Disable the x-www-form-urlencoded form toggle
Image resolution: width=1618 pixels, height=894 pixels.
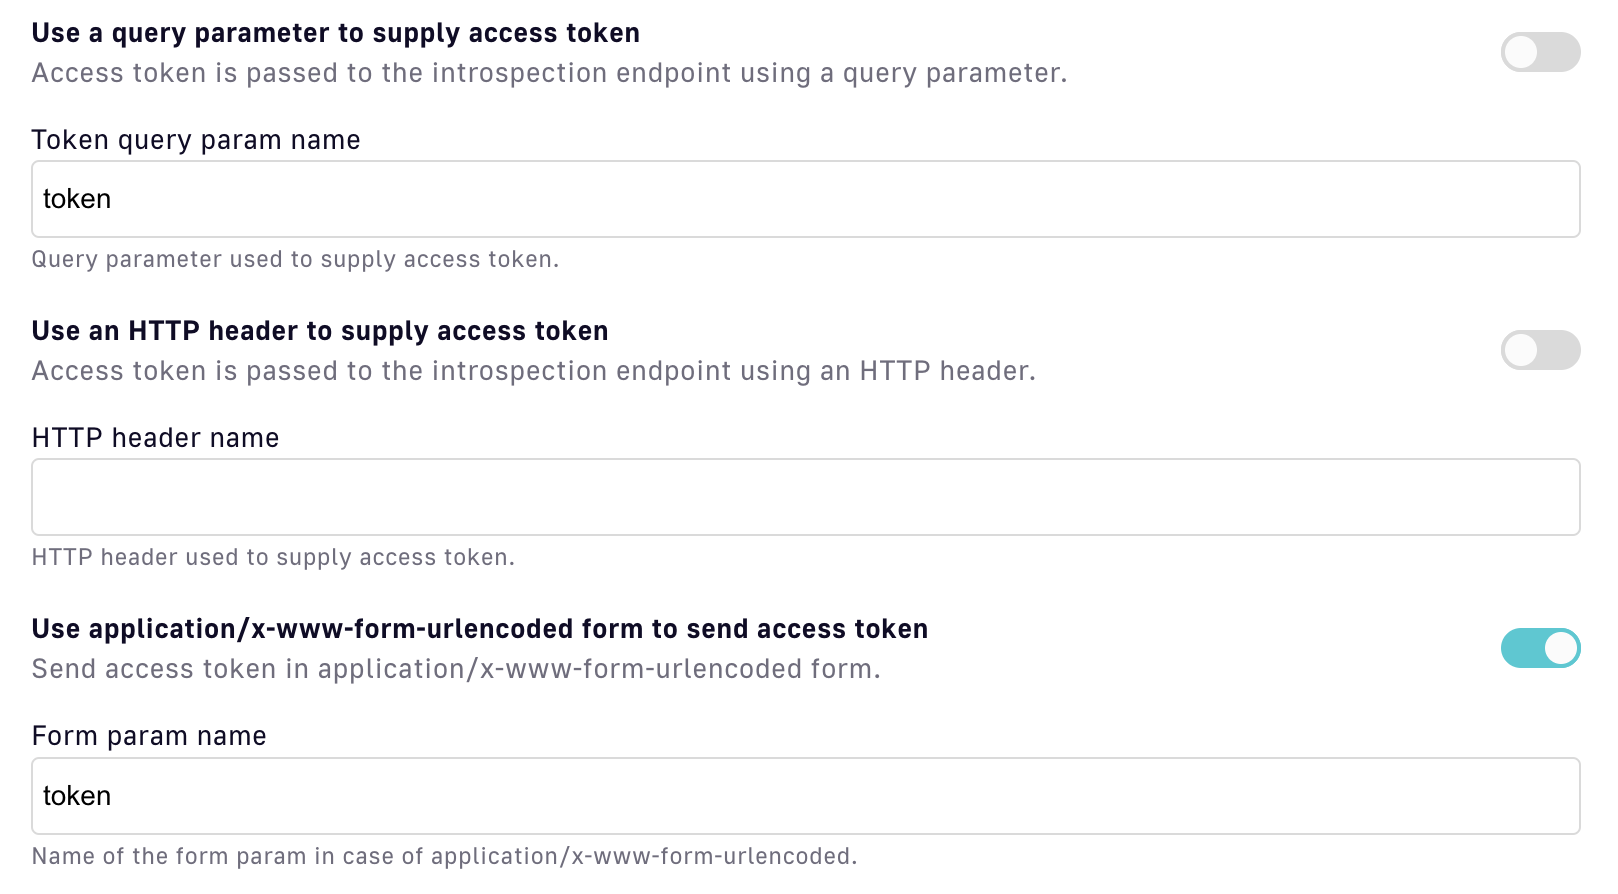coord(1539,648)
